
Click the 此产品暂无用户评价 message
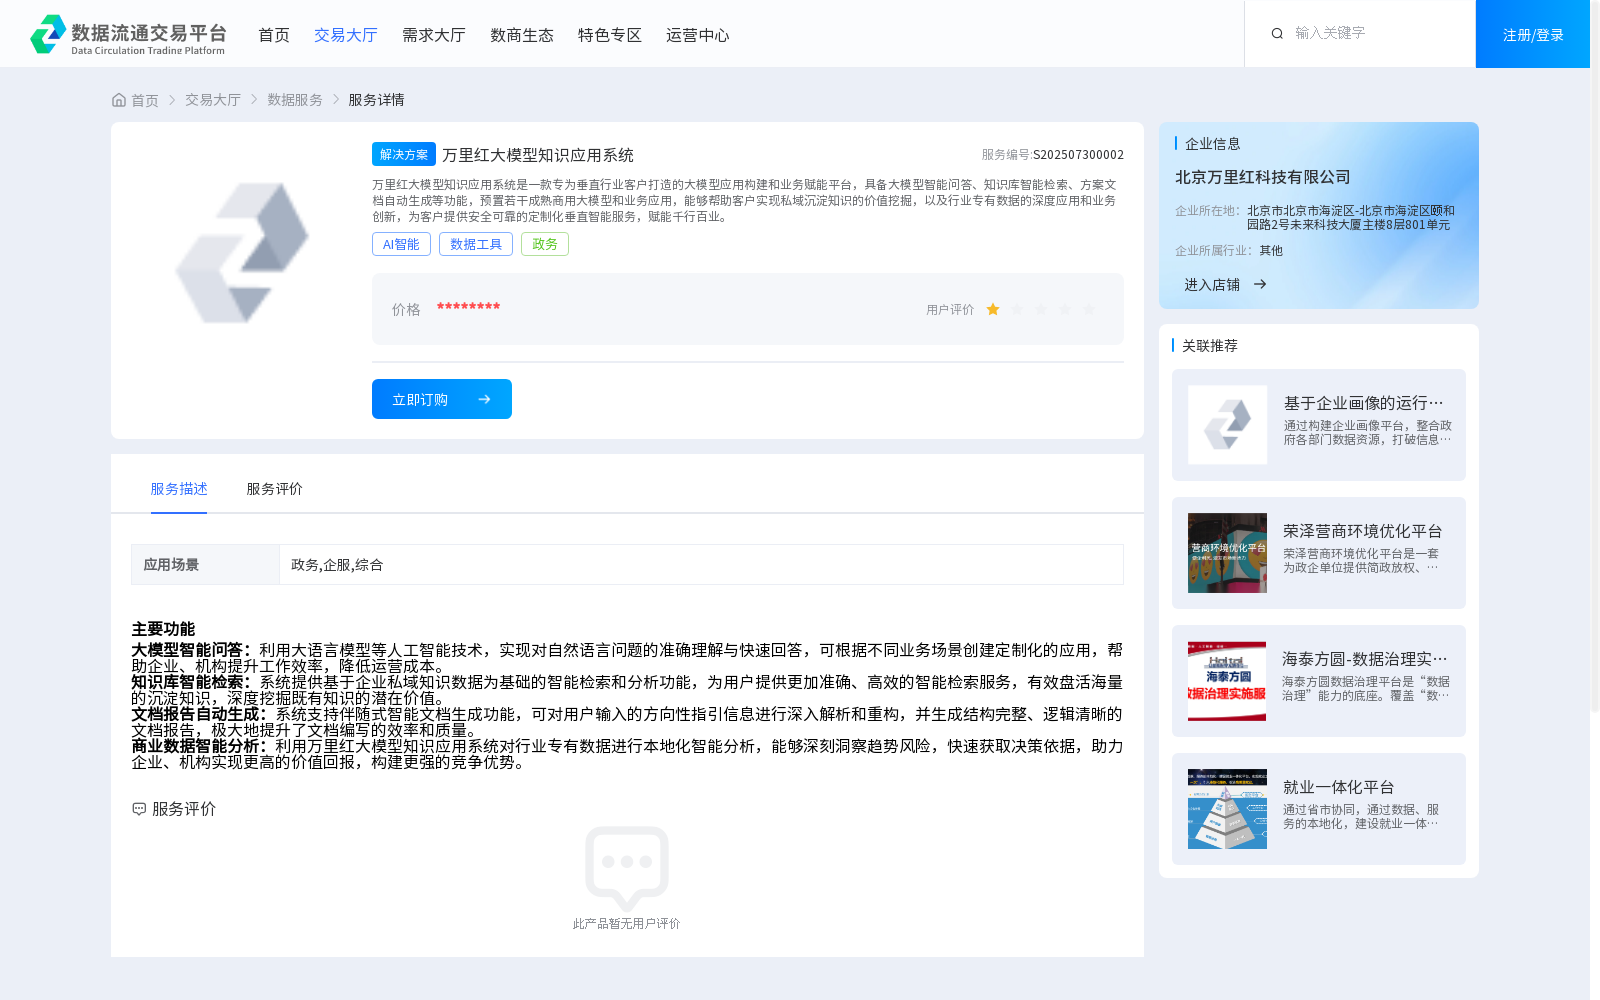pyautogui.click(x=627, y=924)
